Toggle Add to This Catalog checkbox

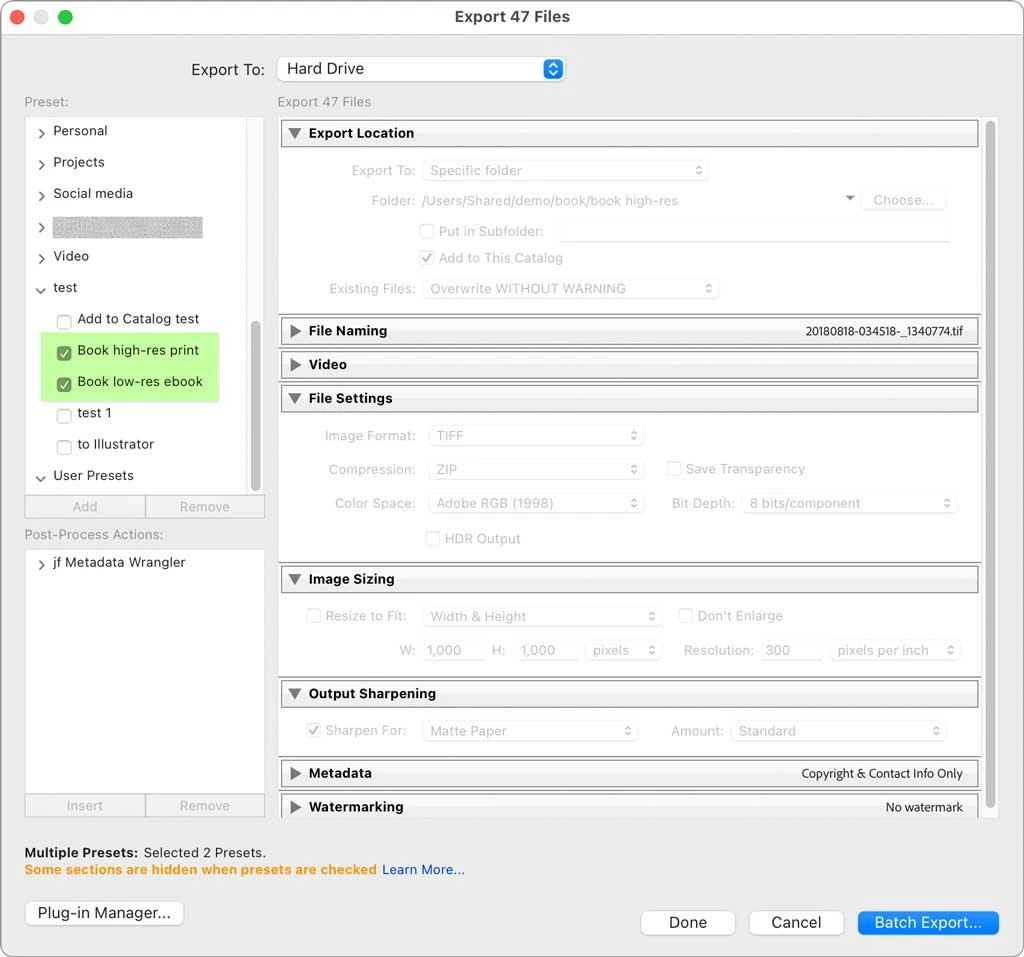pos(426,257)
